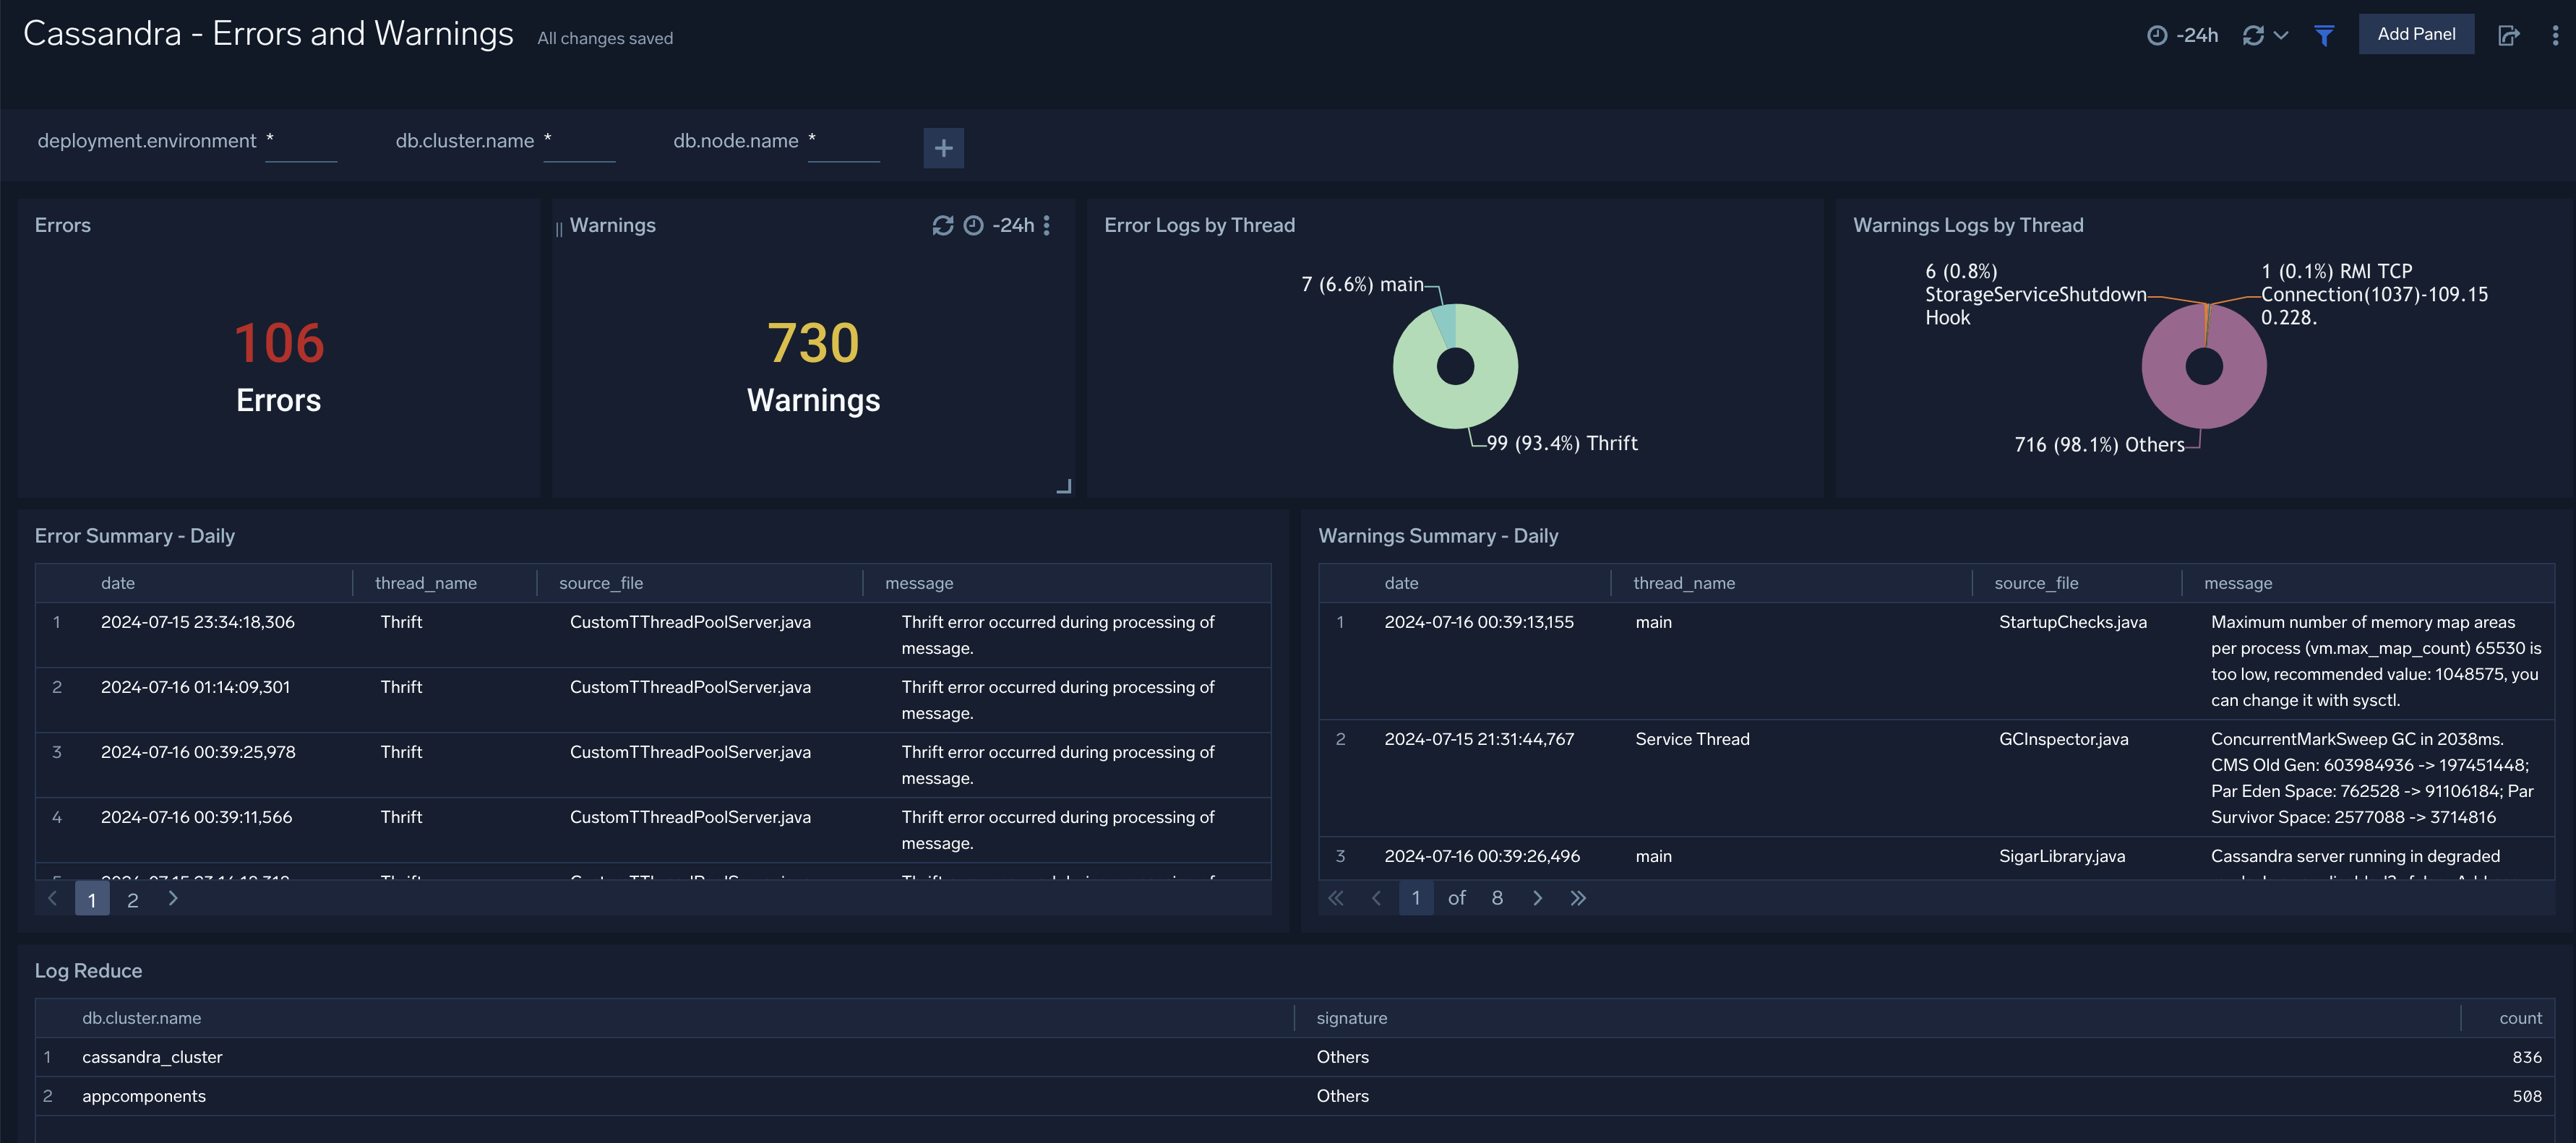Sort Log Reduce by count column
This screenshot has width=2576, height=1143.
pyautogui.click(x=2520, y=1018)
